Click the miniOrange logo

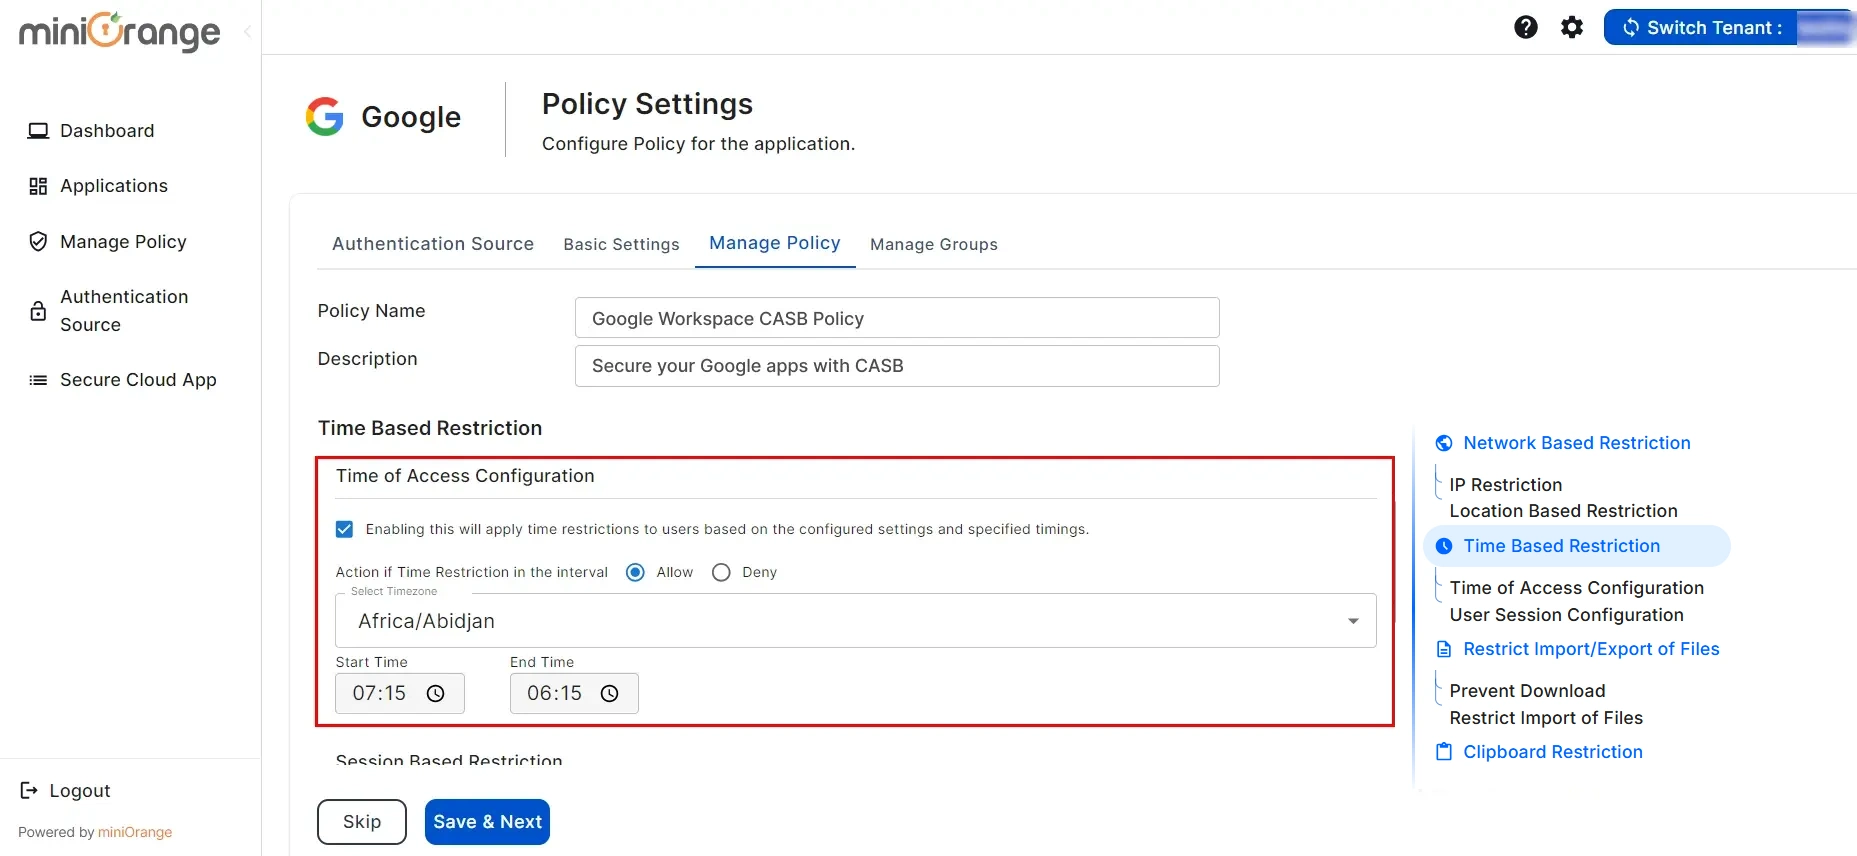pos(119,32)
